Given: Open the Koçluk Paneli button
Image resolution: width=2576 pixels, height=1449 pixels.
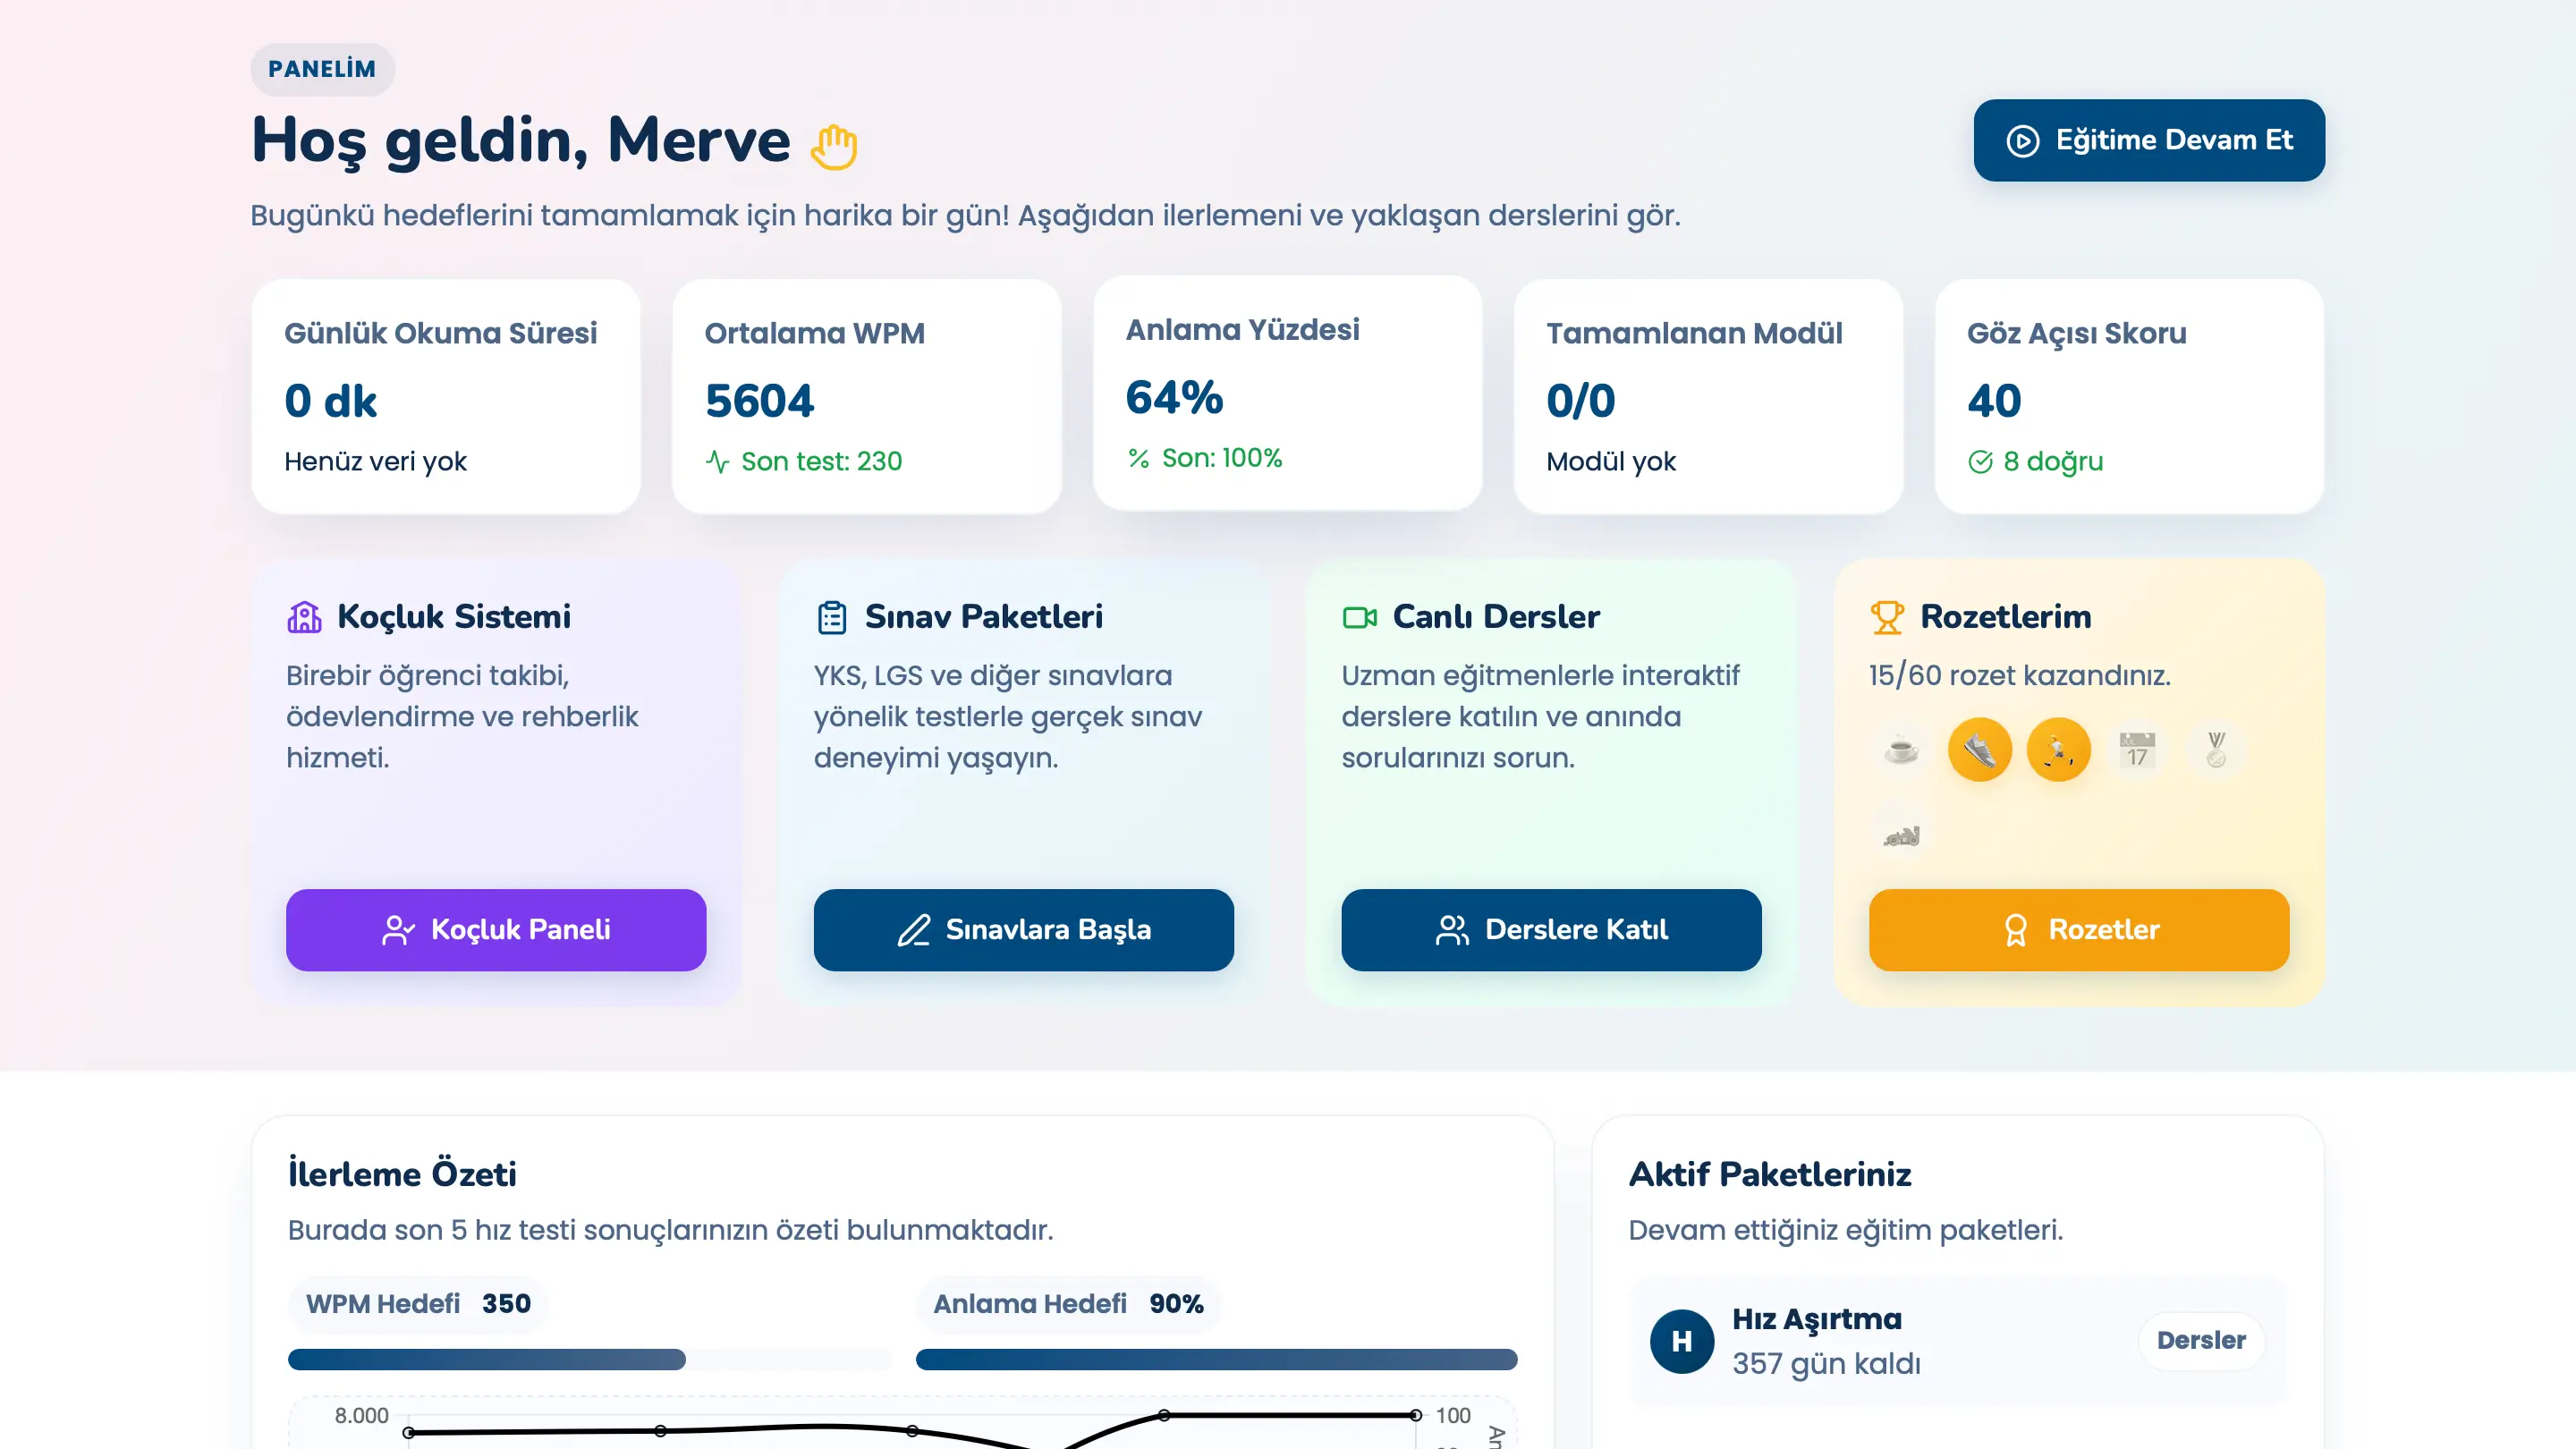Looking at the screenshot, I should 496,929.
